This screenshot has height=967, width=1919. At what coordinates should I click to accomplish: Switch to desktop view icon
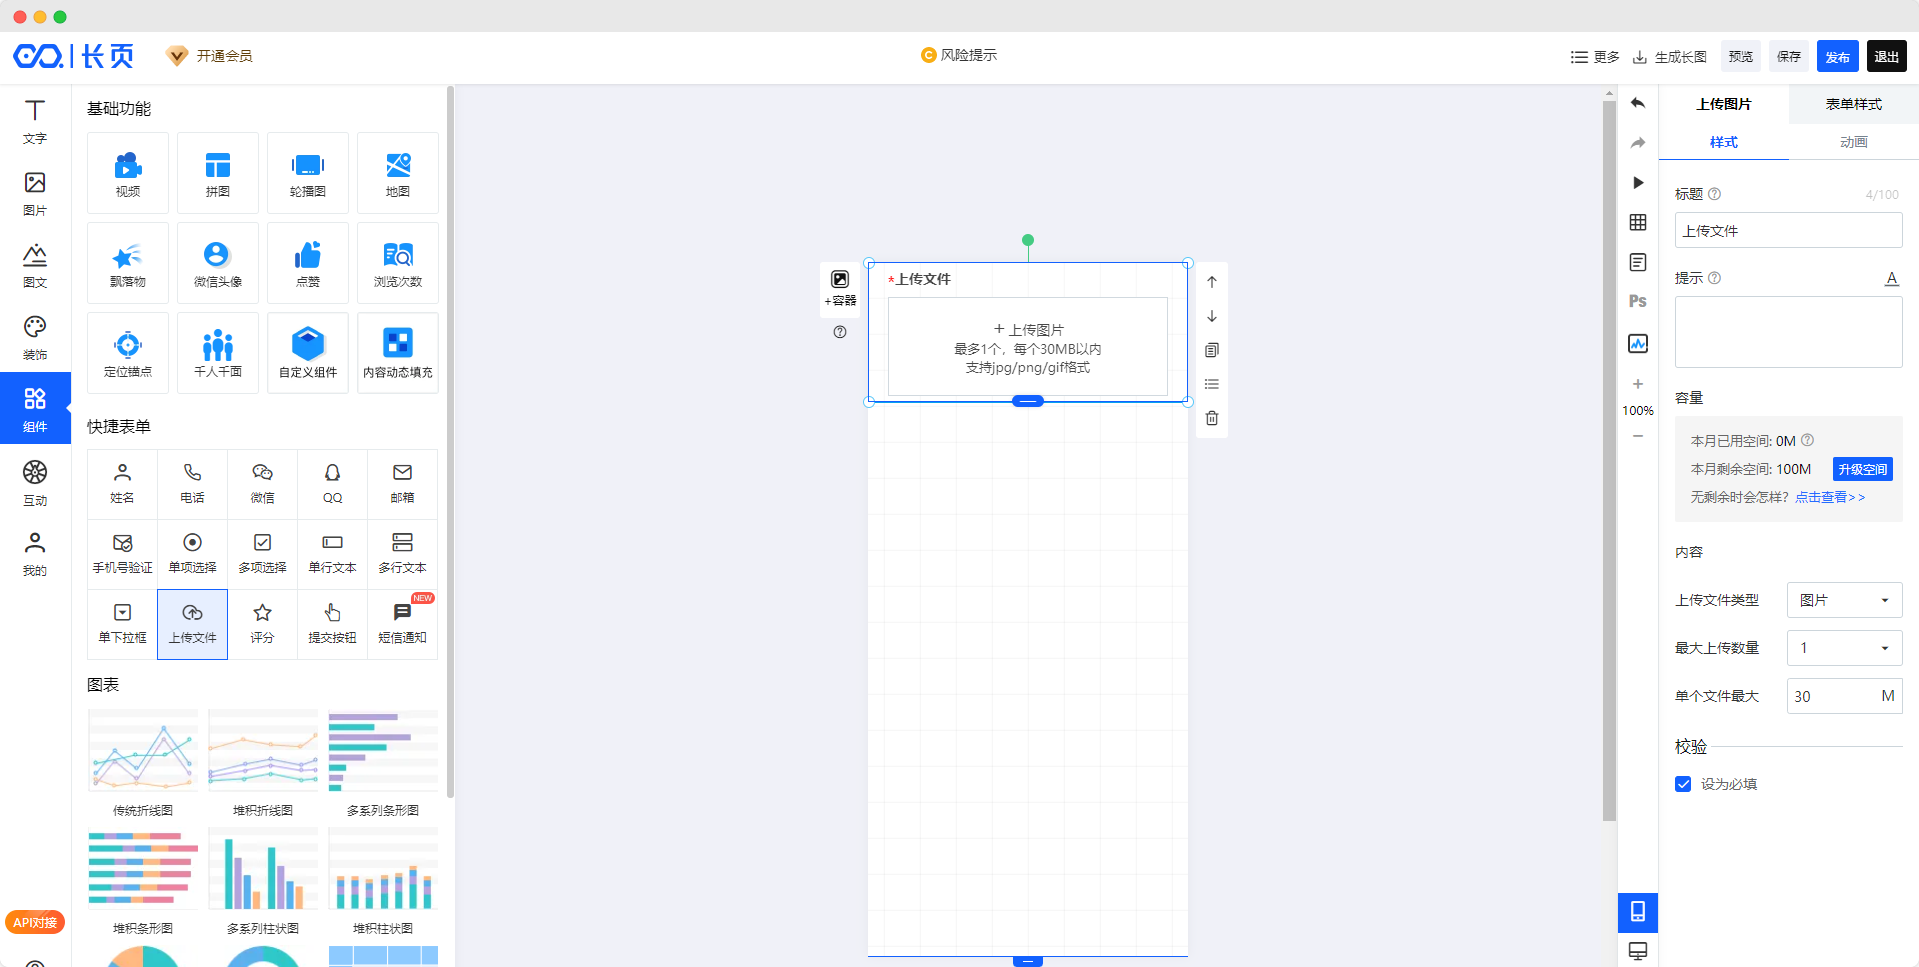point(1637,951)
